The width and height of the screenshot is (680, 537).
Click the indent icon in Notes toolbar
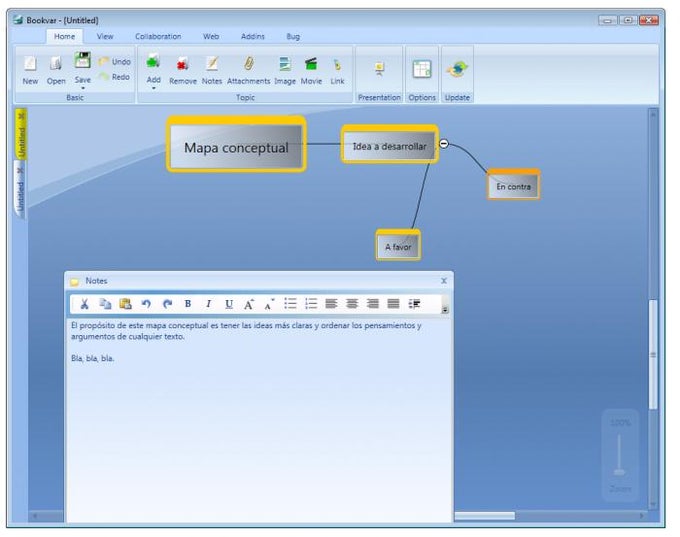(x=415, y=304)
